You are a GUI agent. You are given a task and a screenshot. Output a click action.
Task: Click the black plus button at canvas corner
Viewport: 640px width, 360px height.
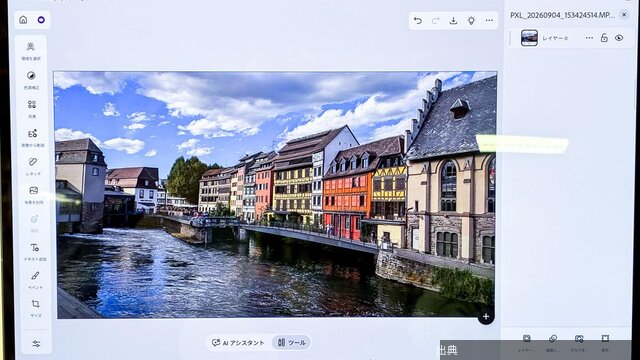point(486,317)
